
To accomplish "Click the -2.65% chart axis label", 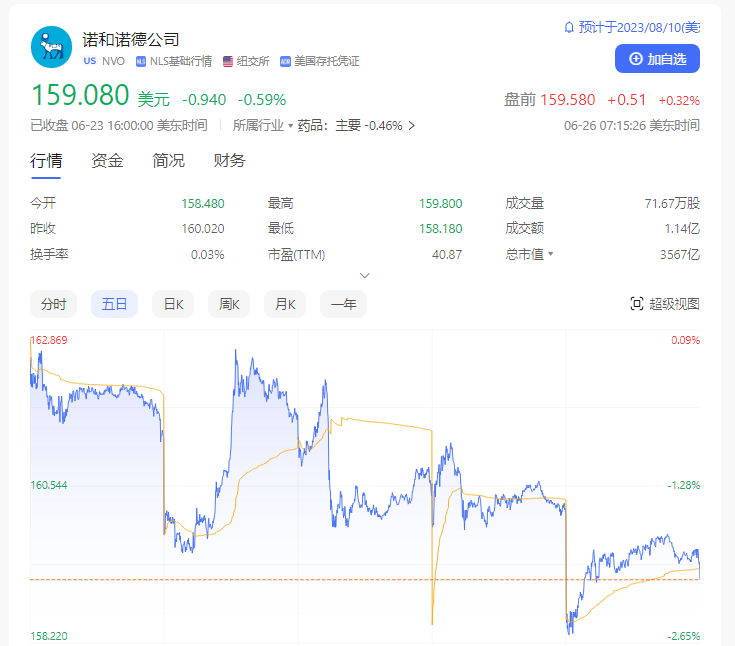I will point(683,636).
